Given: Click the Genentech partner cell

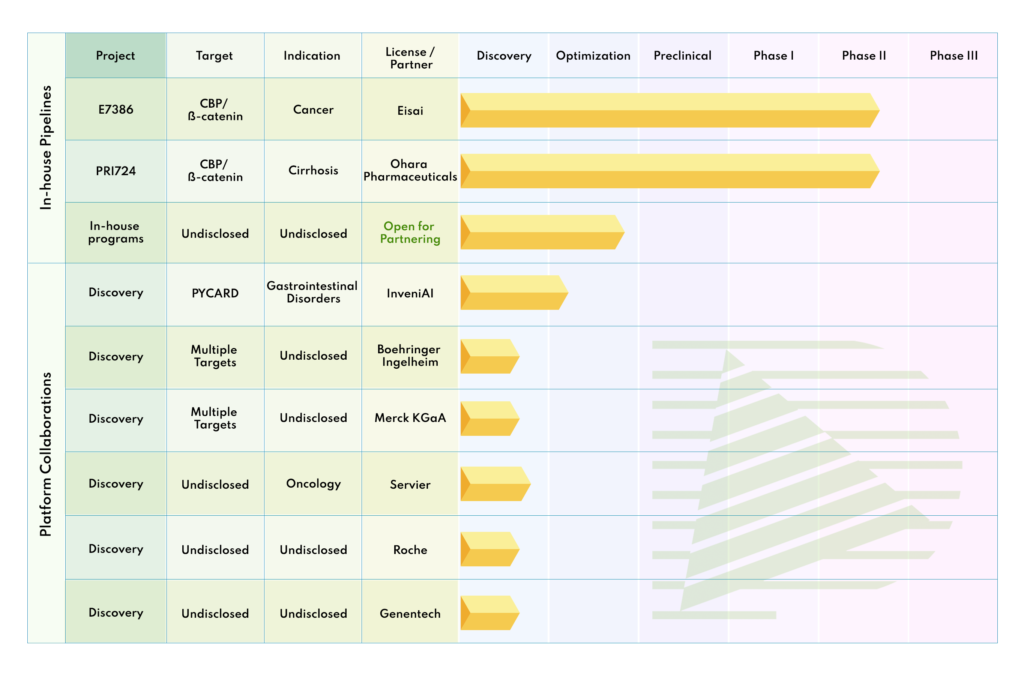Looking at the screenshot, I should (410, 613).
